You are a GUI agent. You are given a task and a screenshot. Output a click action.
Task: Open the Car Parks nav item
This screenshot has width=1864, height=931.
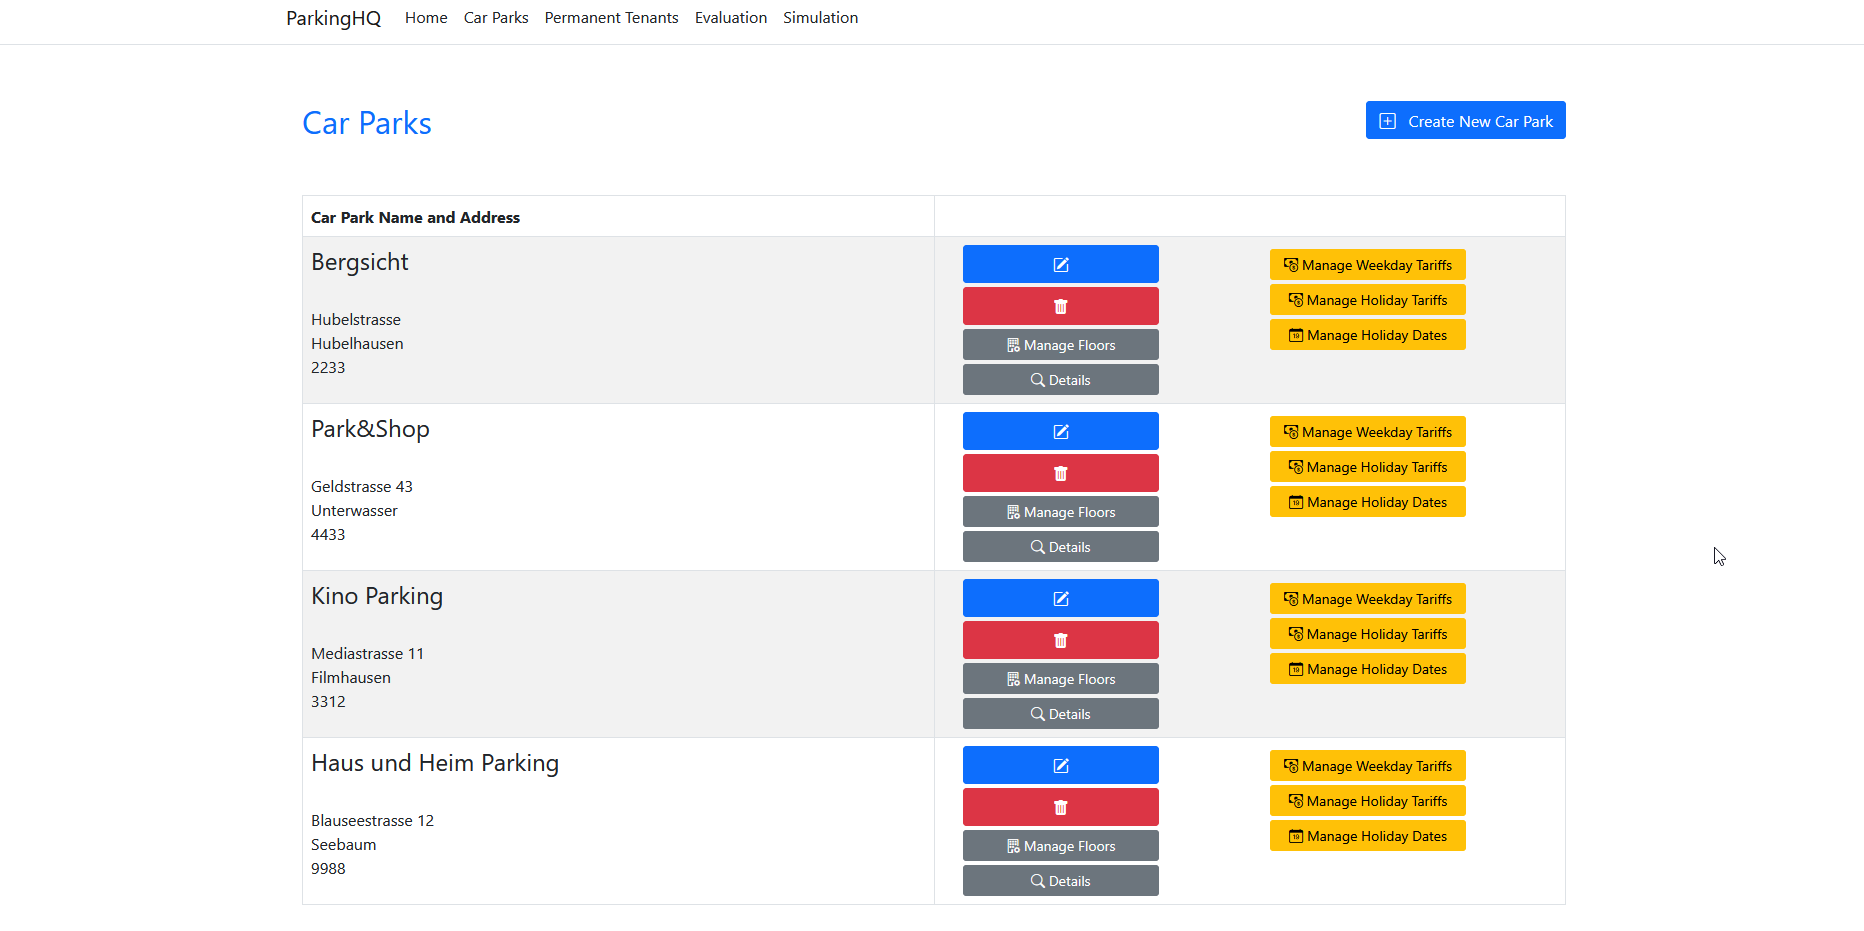(x=496, y=18)
